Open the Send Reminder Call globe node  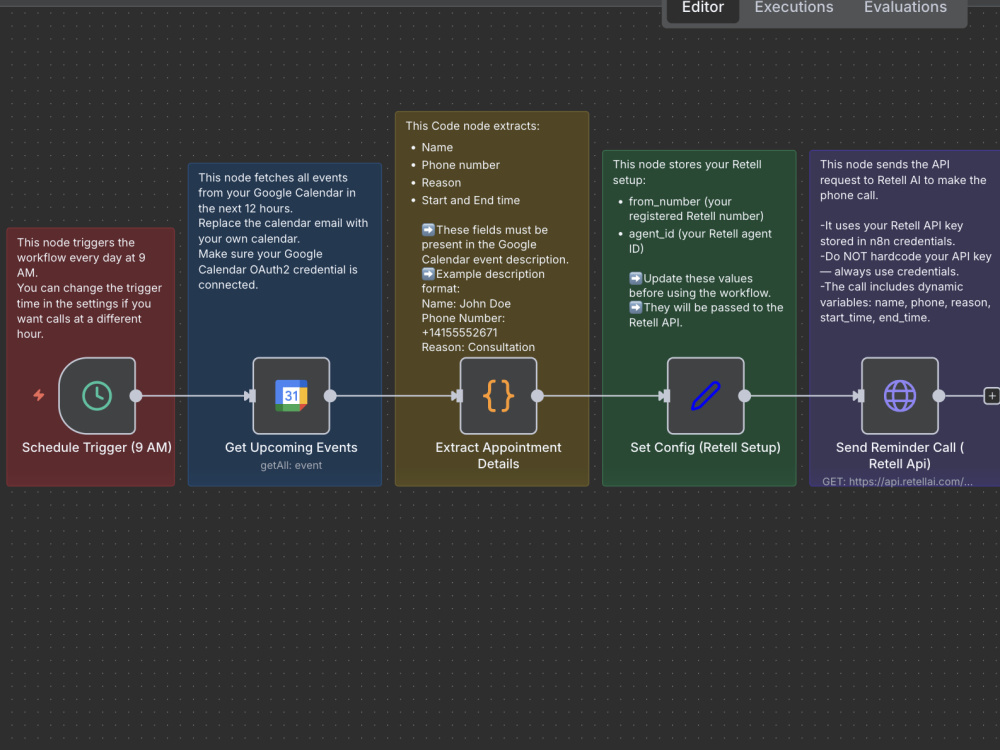899,395
